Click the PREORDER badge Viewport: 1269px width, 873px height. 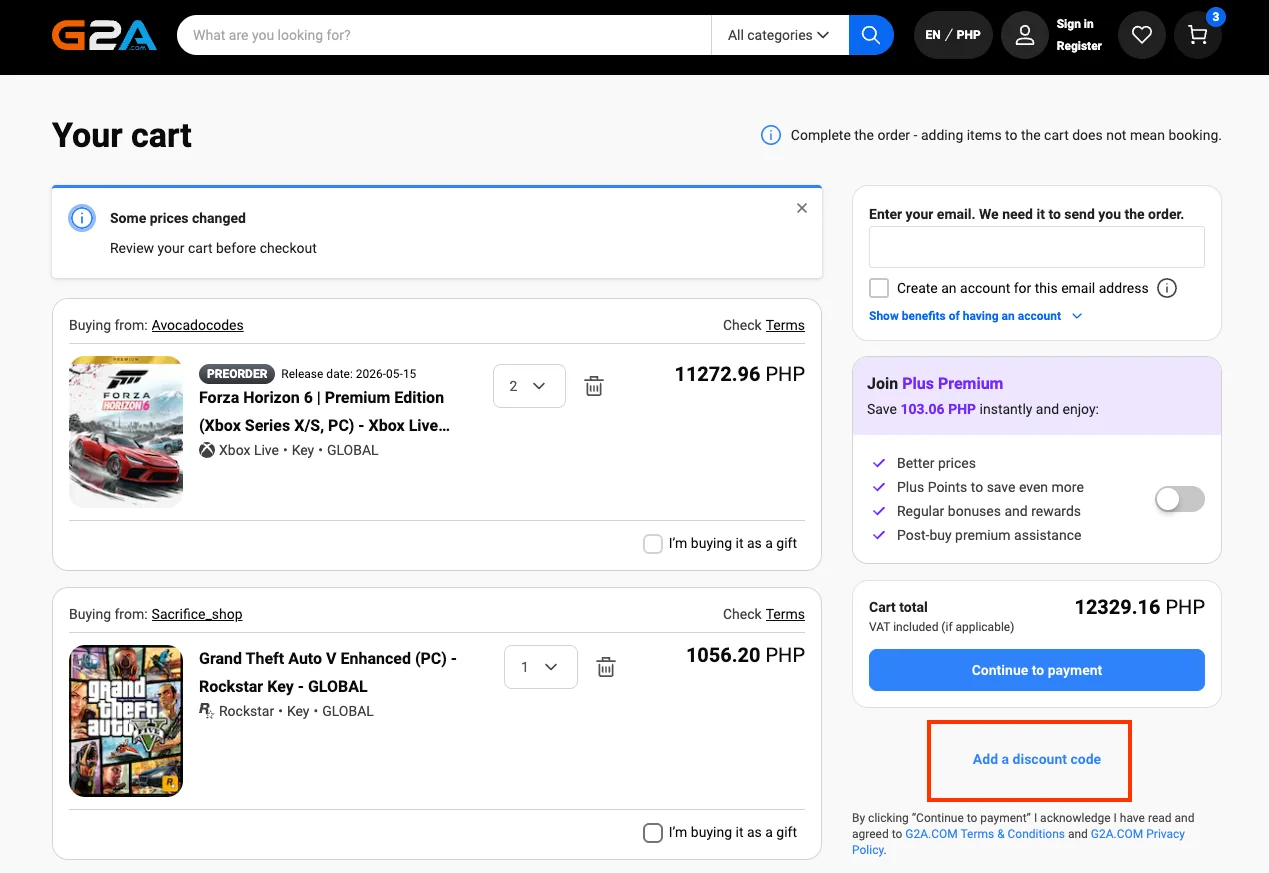[237, 374]
